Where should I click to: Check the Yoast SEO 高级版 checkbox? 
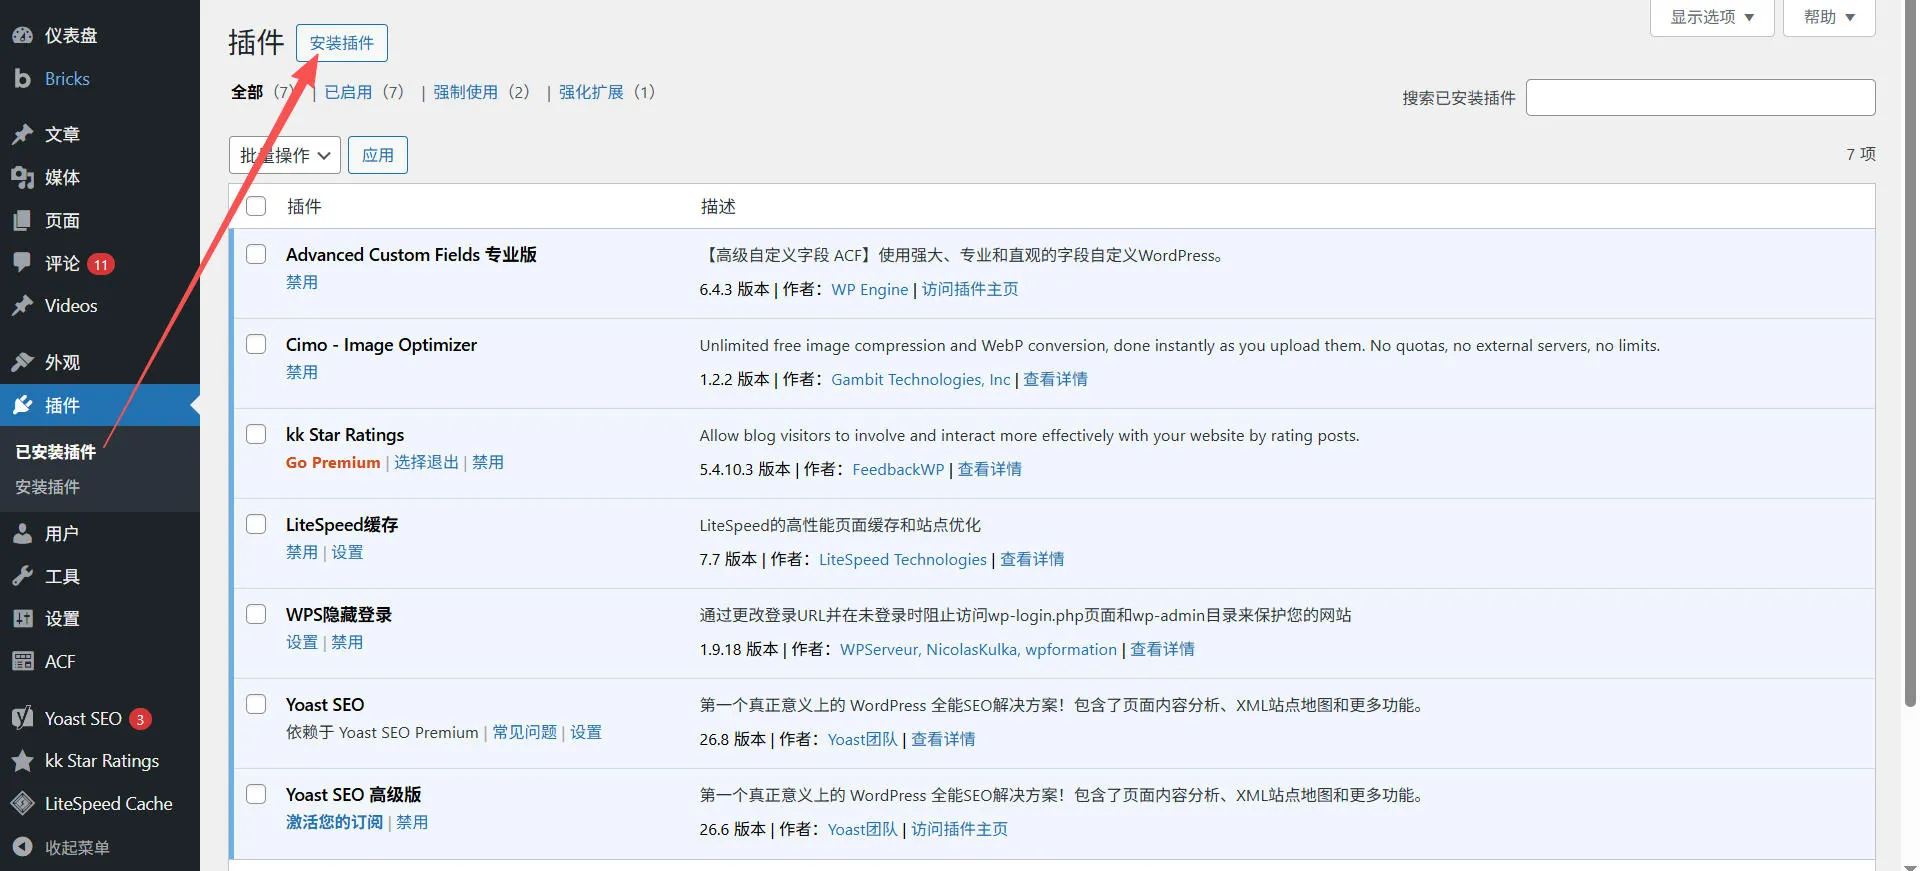coord(257,794)
